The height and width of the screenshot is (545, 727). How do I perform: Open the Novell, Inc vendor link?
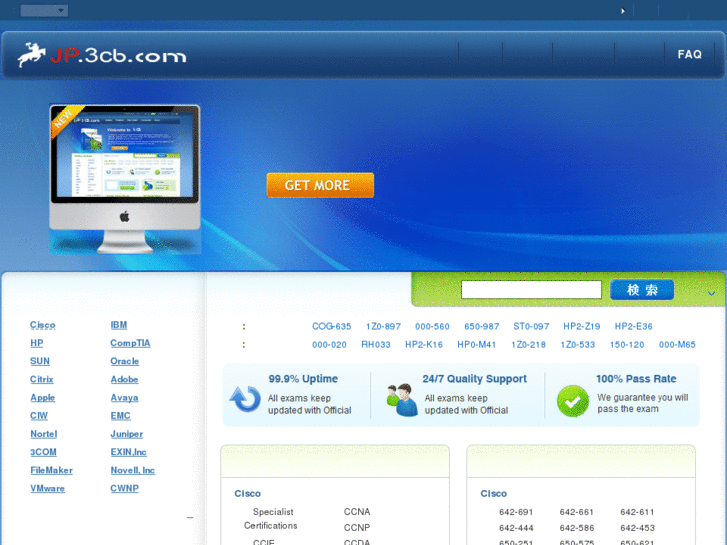pyautogui.click(x=133, y=470)
